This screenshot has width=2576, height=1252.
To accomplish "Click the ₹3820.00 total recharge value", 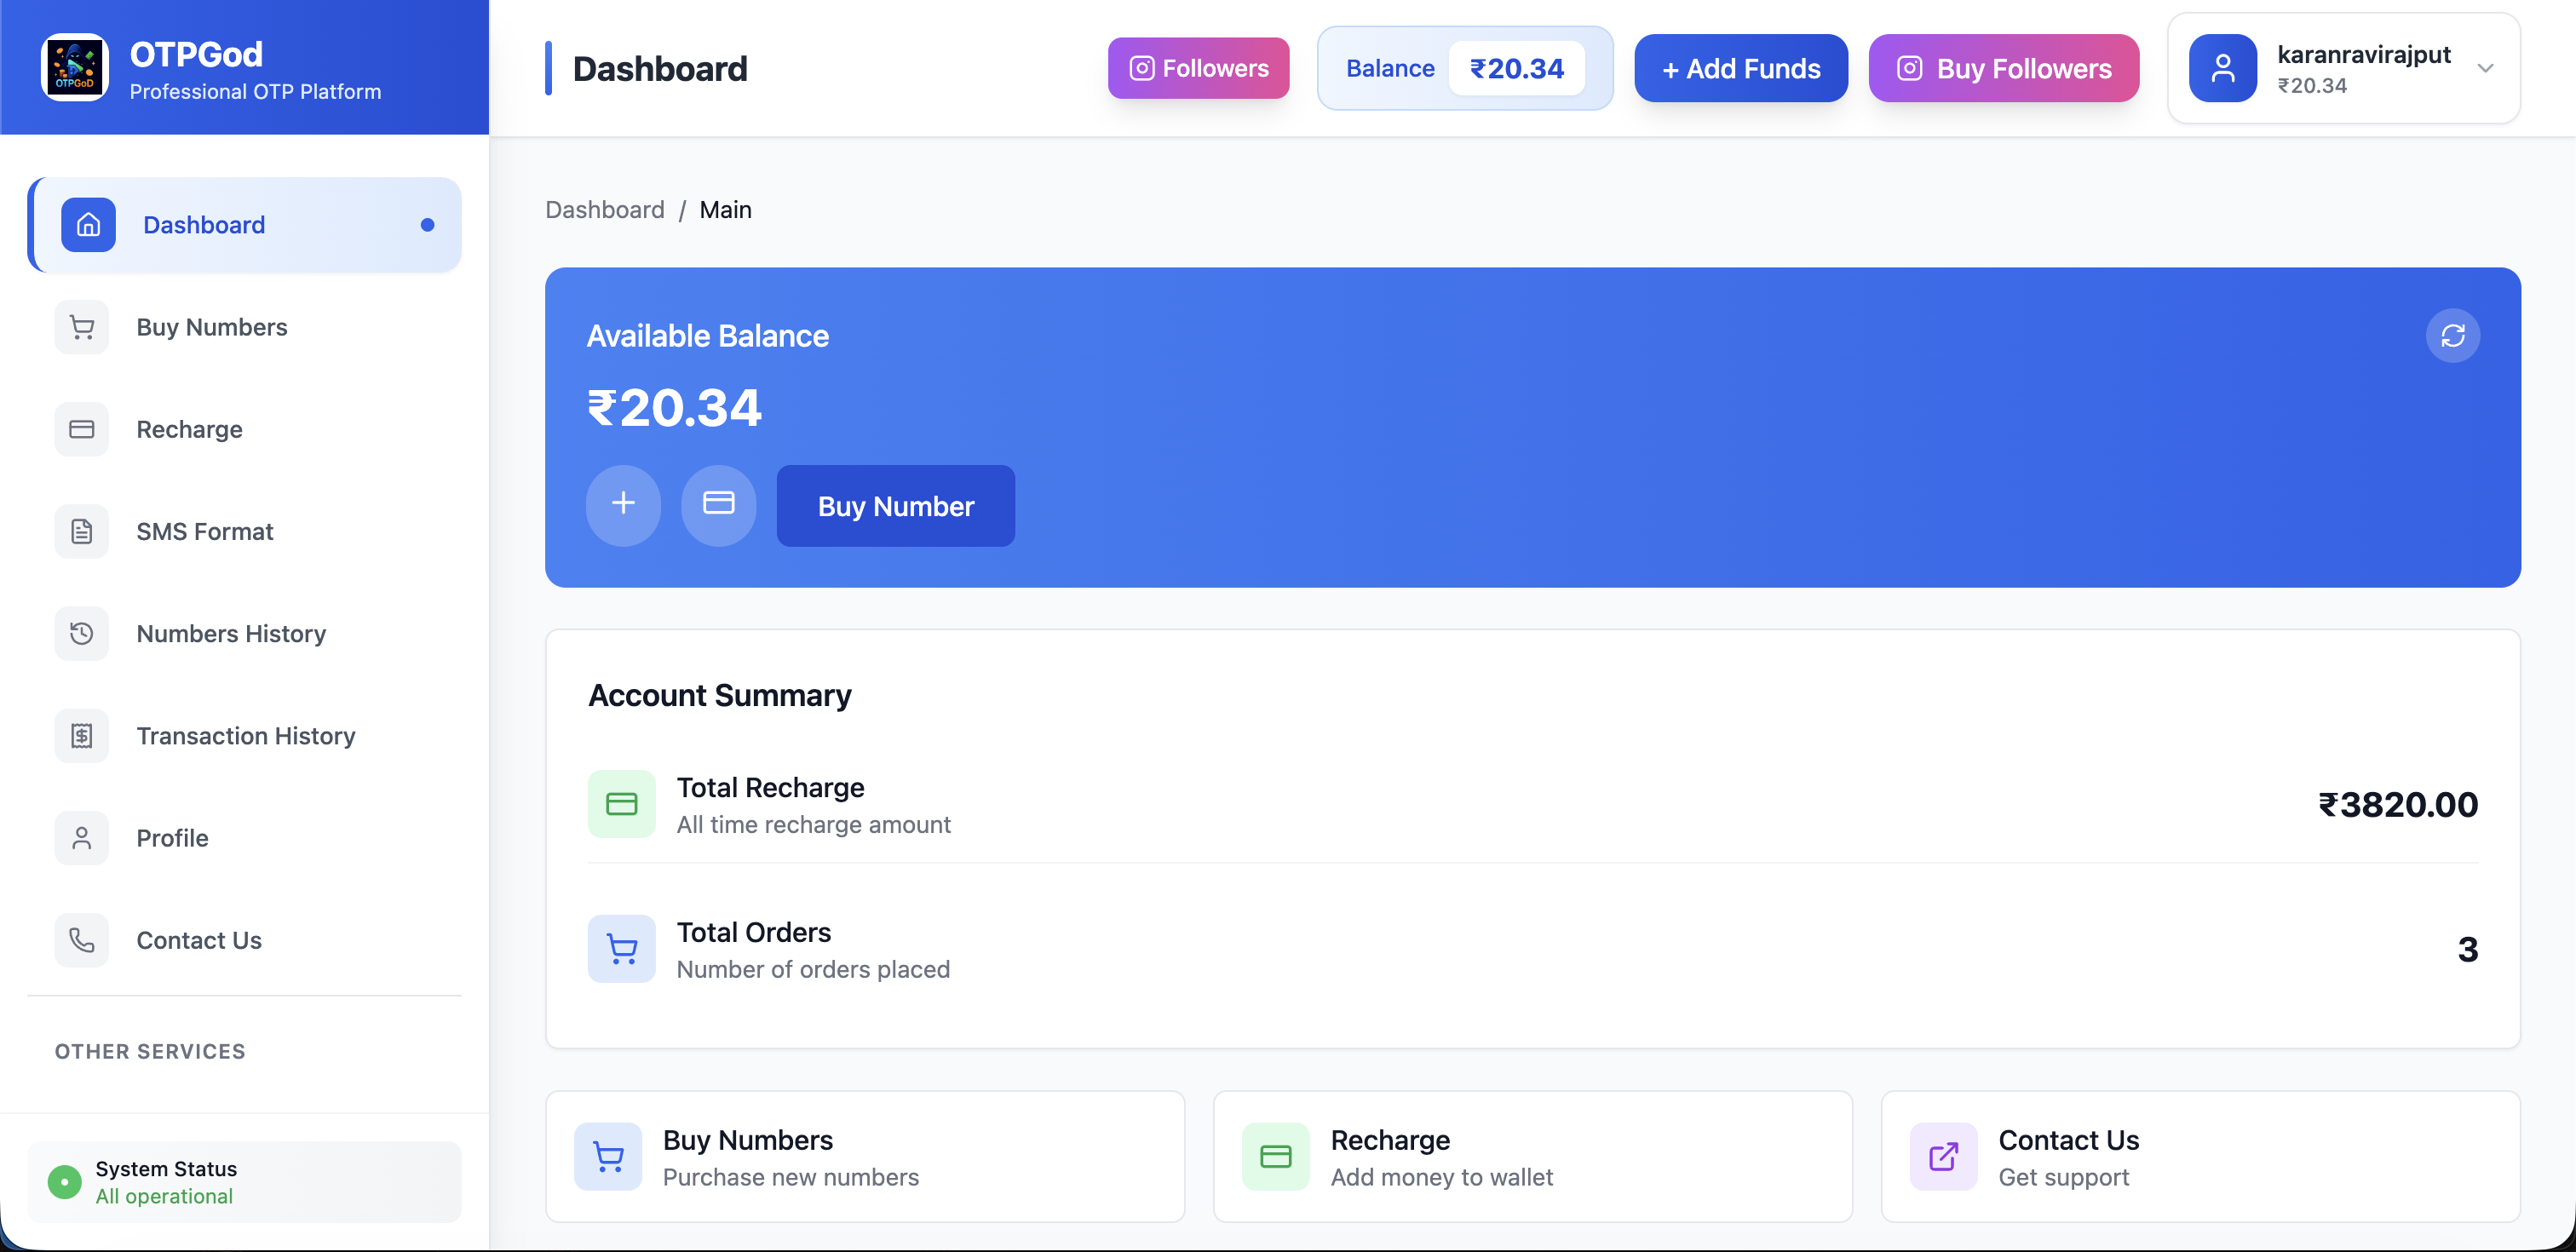I will tap(2398, 804).
